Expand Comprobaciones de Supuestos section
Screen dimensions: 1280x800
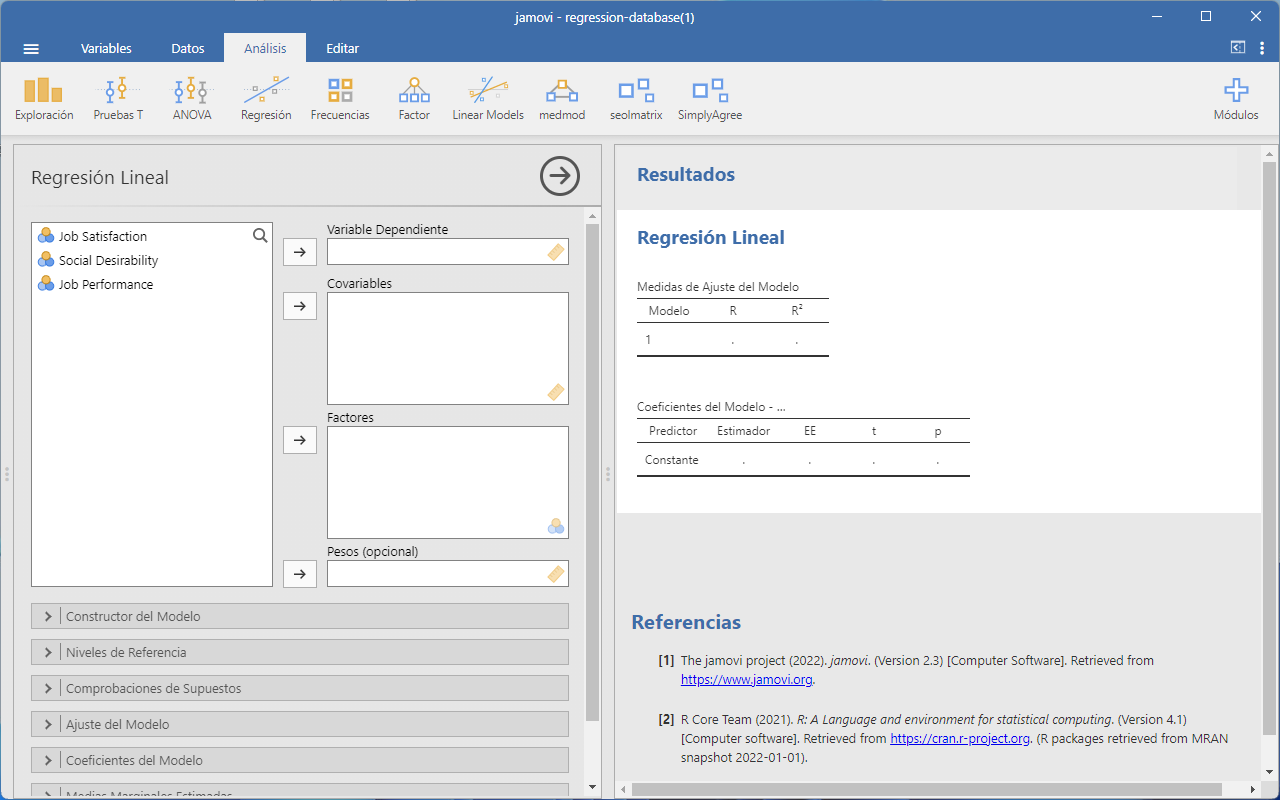(300, 688)
